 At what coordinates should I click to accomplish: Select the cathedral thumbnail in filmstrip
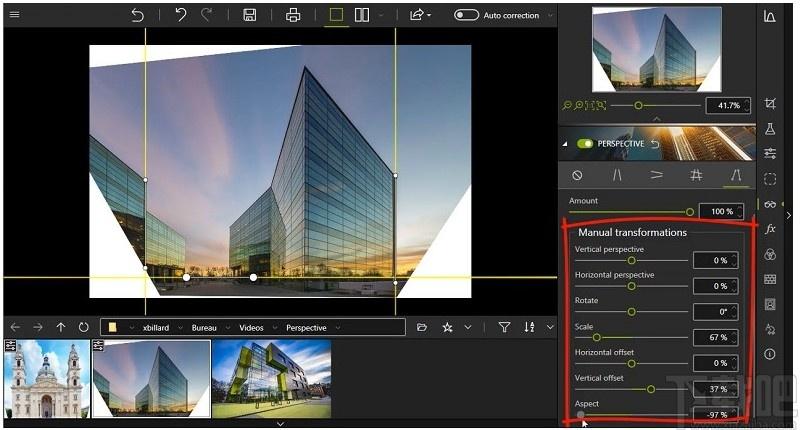pos(47,378)
